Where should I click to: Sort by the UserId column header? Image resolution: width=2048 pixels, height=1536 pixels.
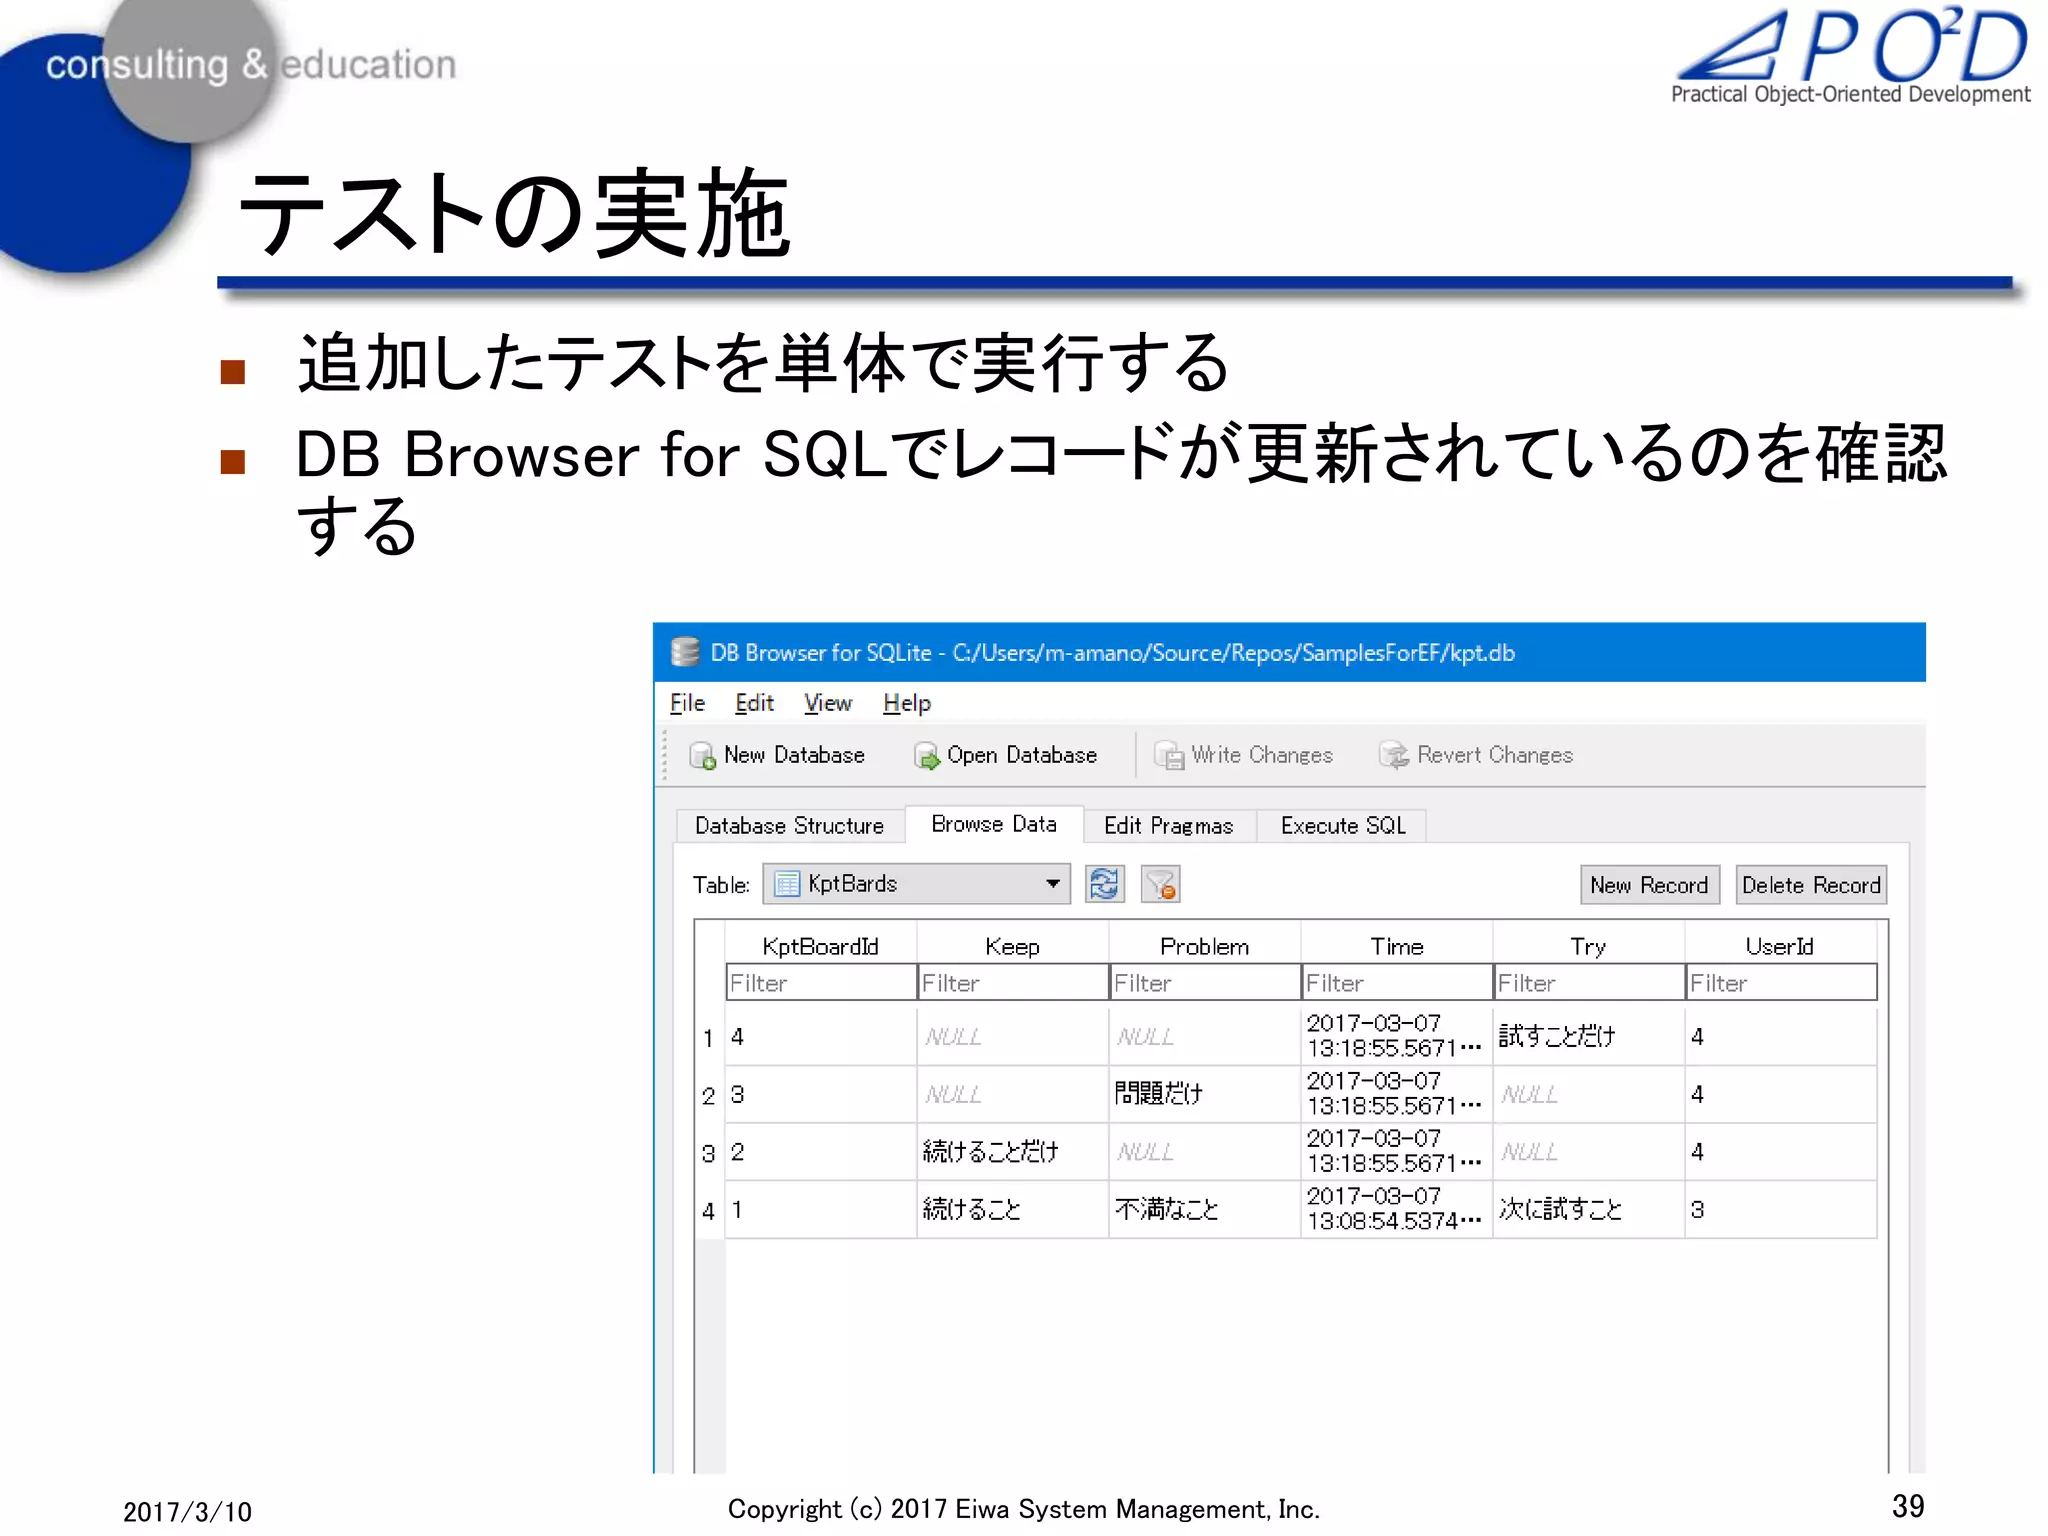point(1780,946)
